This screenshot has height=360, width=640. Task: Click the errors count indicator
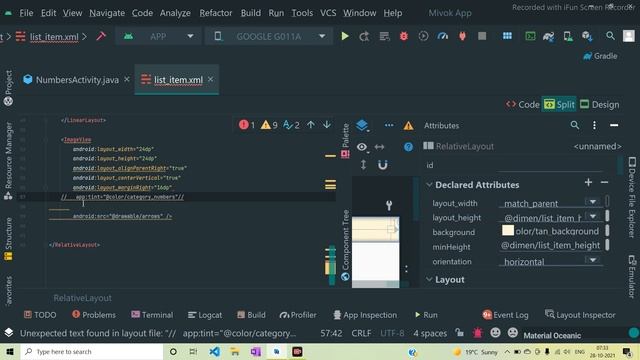point(247,124)
